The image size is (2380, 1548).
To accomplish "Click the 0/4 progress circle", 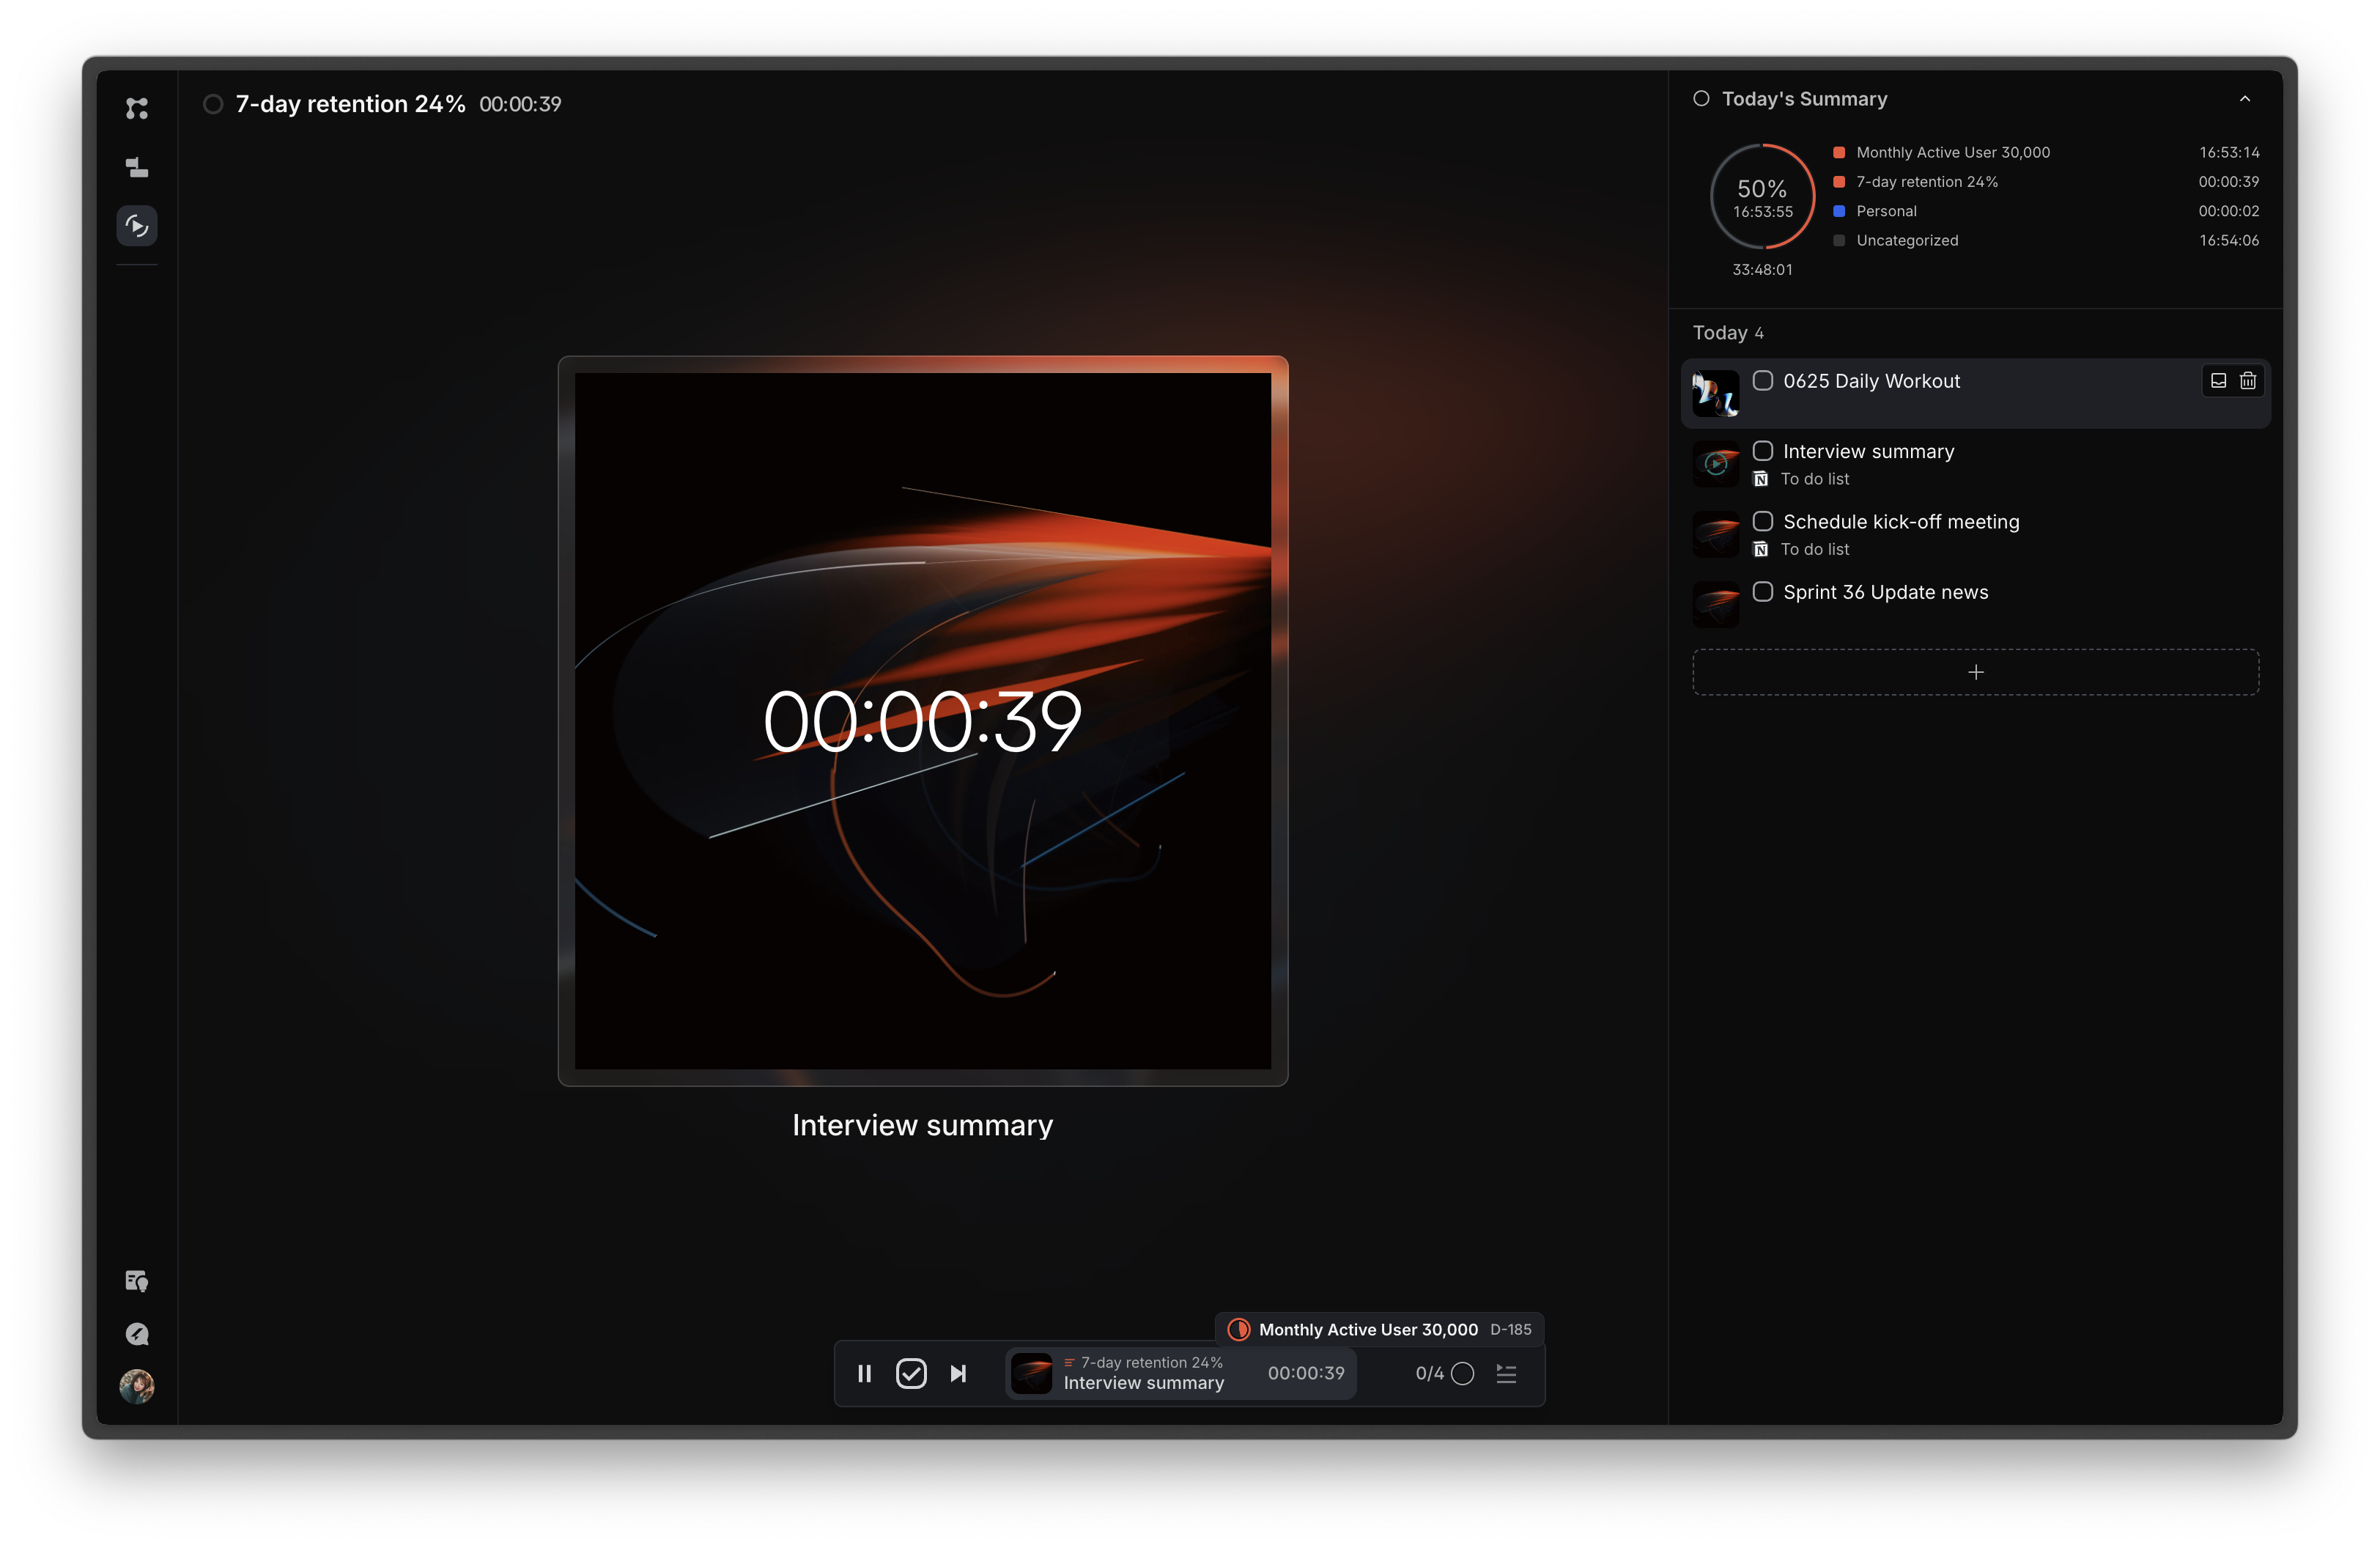I will (1462, 1374).
